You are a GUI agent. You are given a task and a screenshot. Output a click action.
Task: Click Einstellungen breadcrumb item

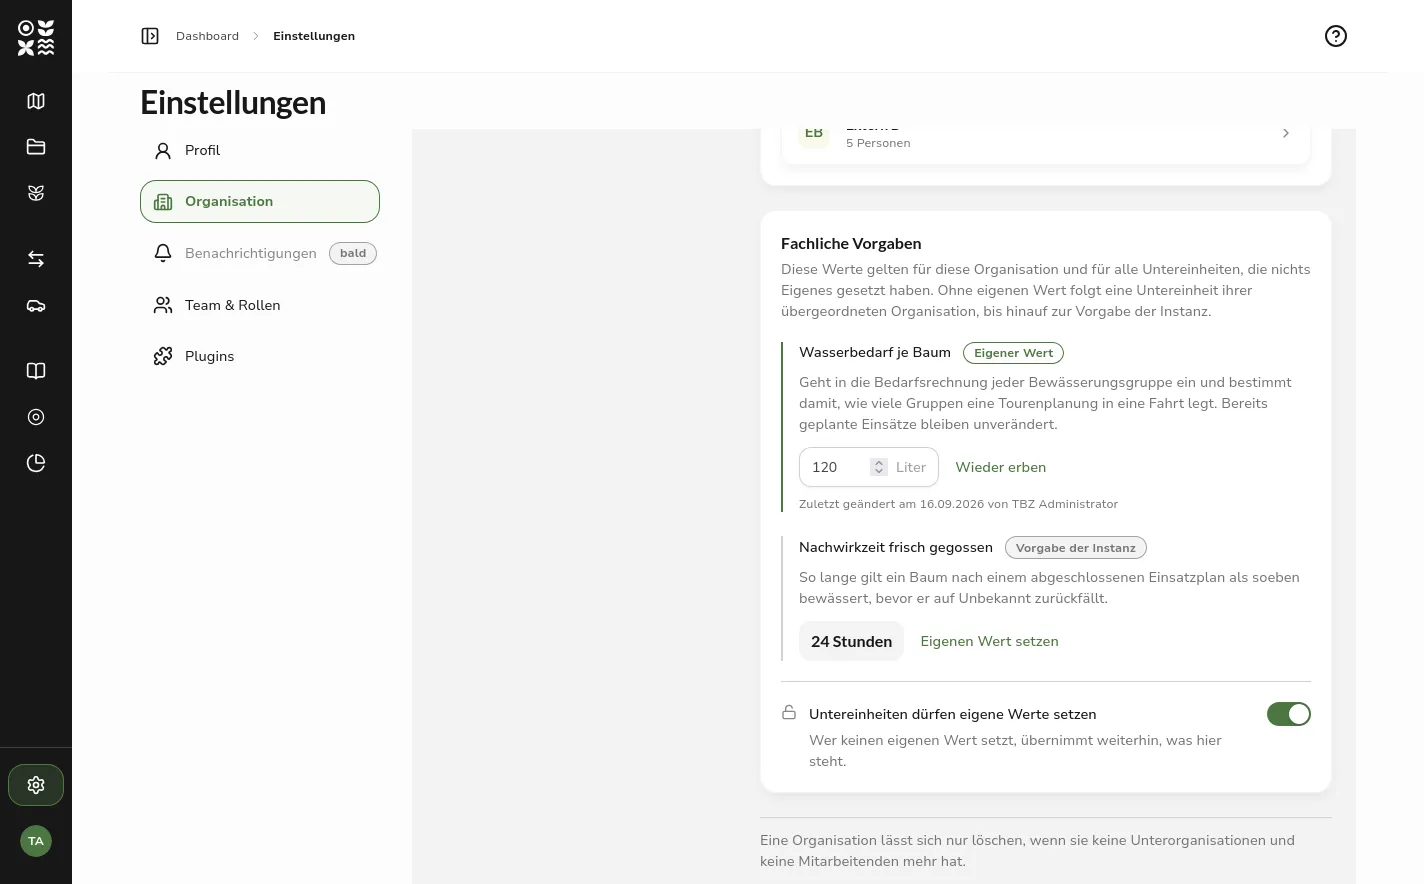tap(314, 36)
